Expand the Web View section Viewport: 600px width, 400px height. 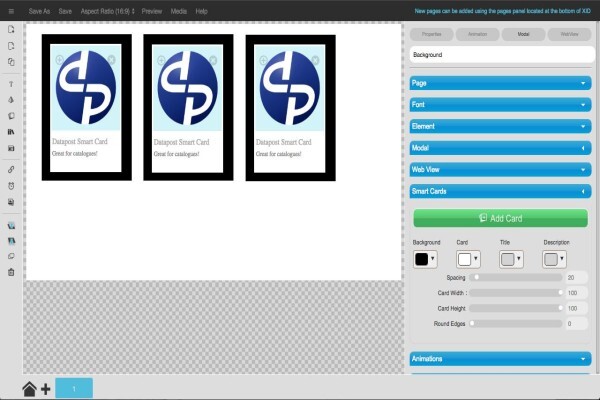point(500,170)
